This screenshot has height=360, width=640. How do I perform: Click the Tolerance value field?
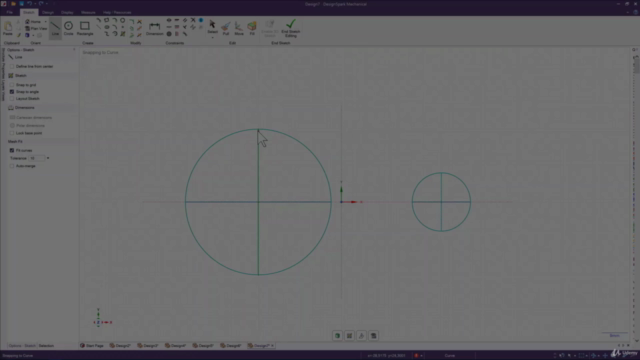[x=37, y=158]
